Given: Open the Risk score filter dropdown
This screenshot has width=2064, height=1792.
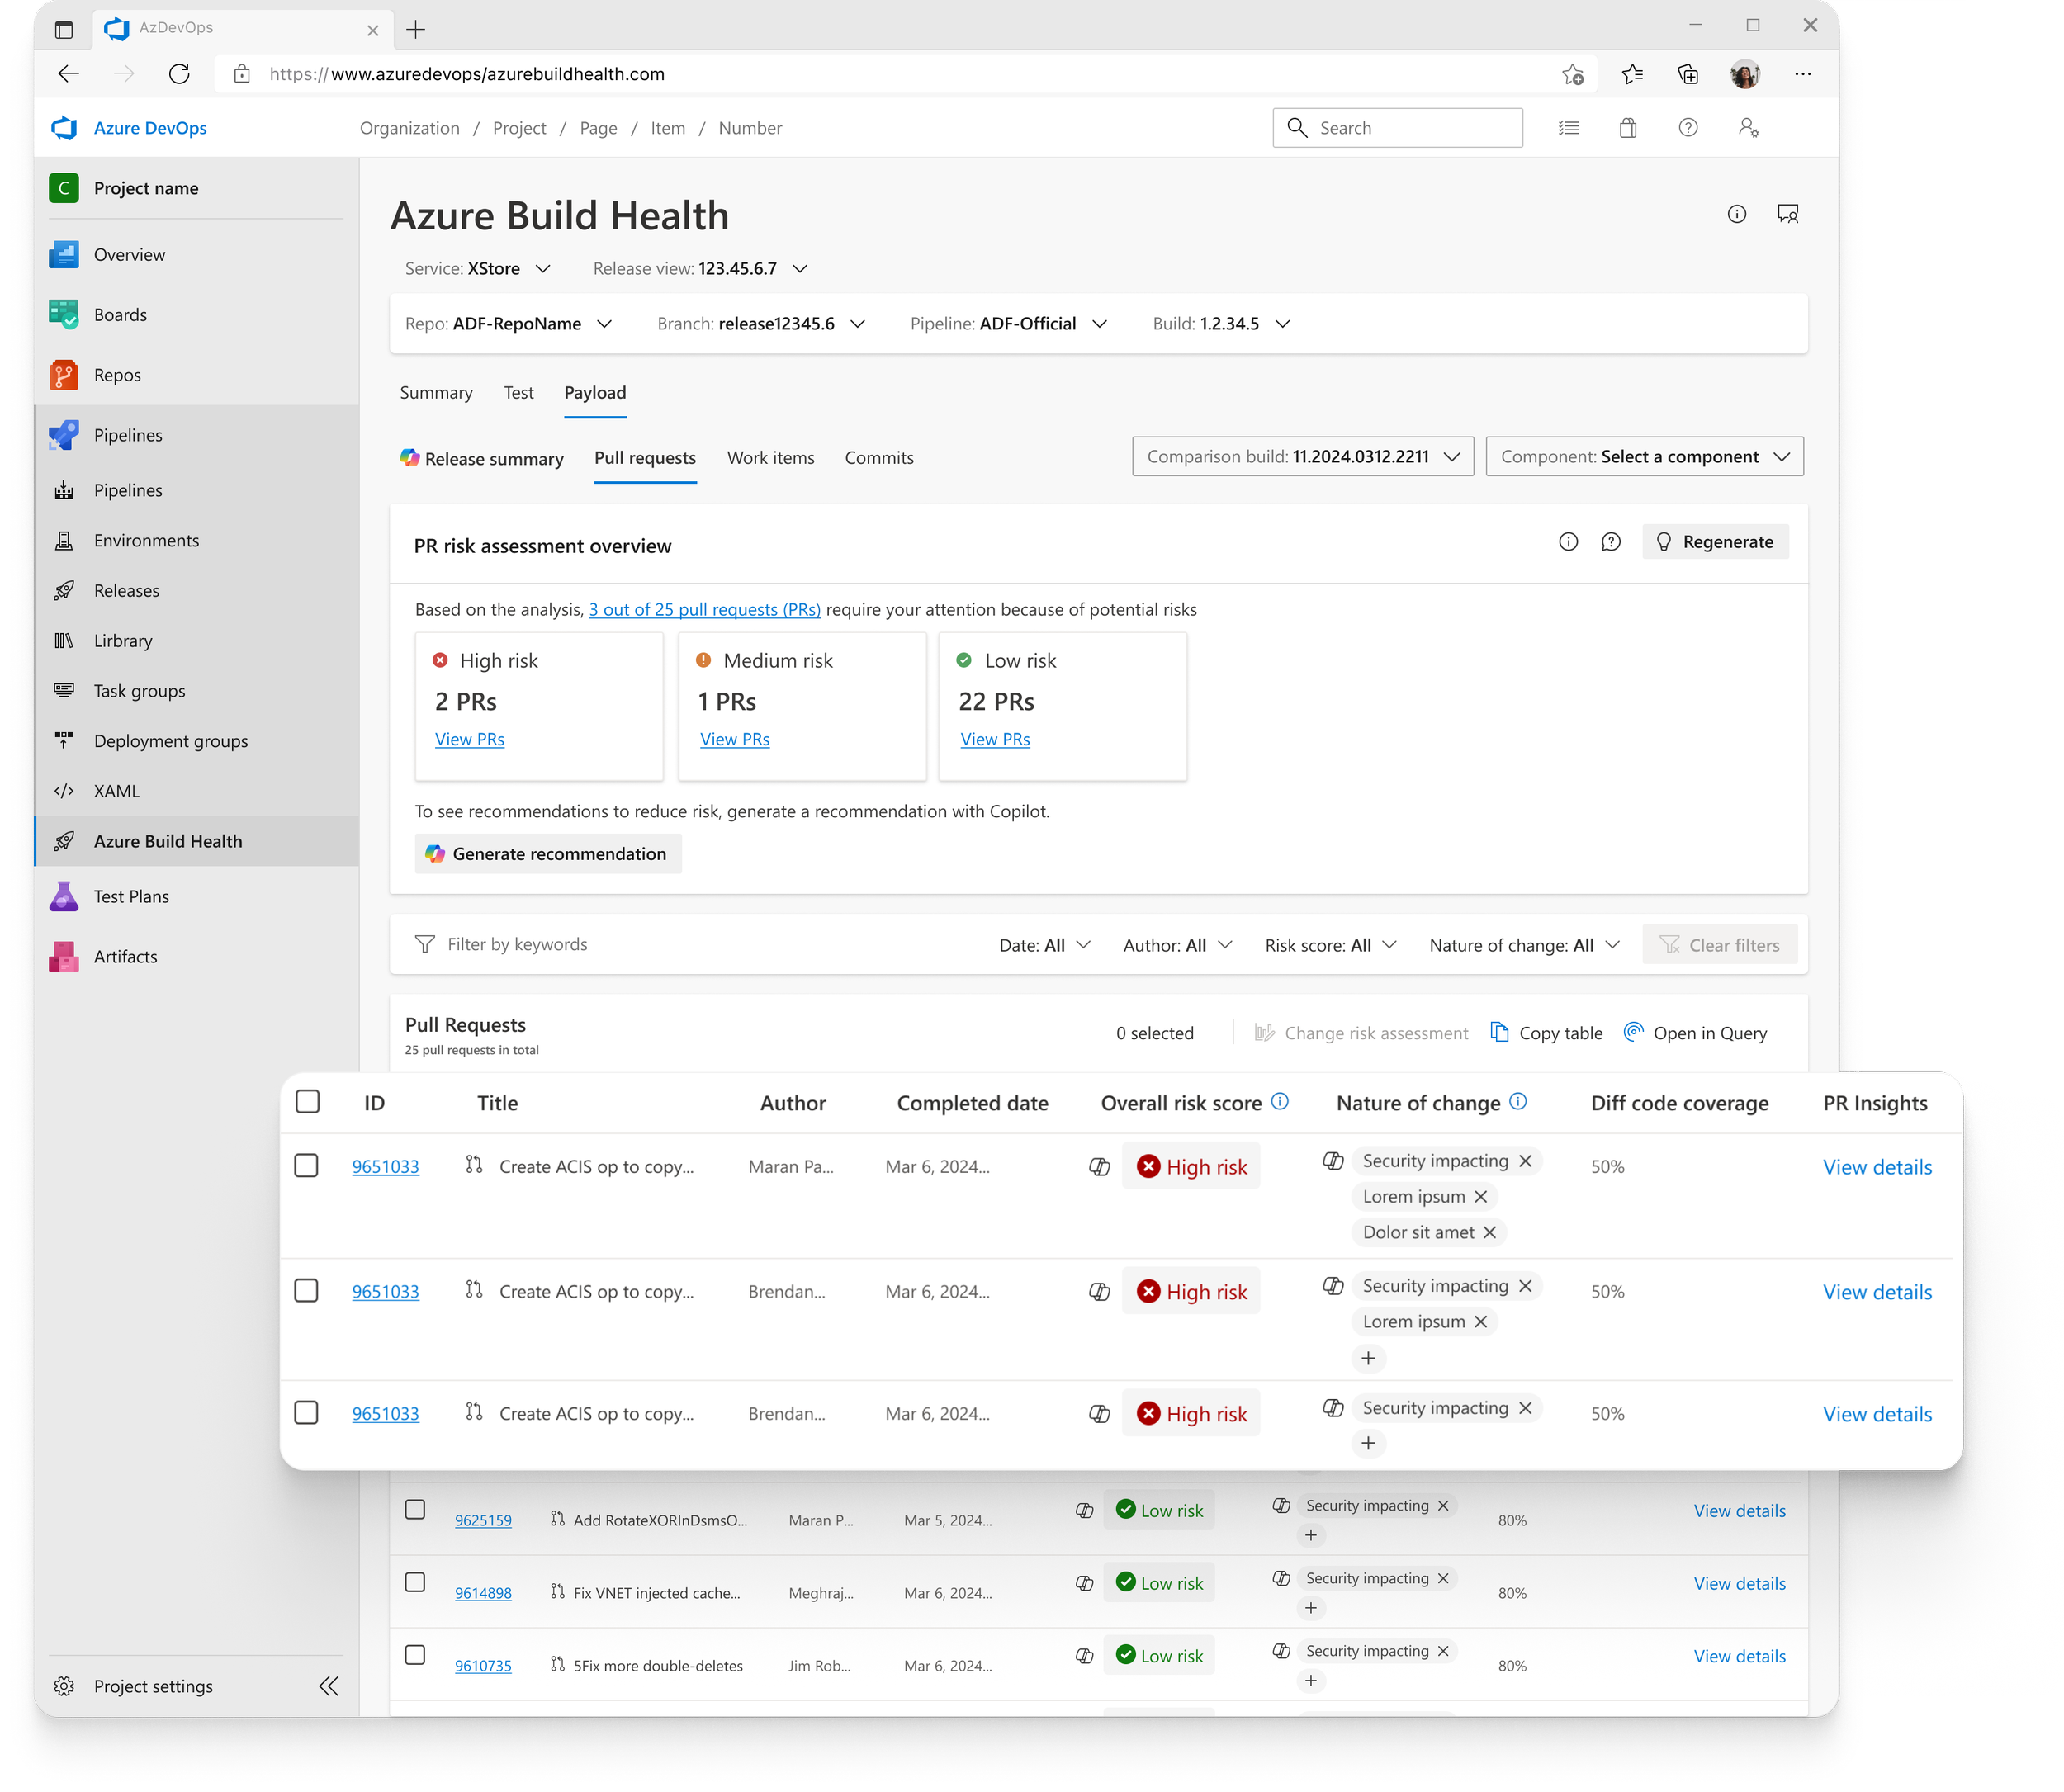Looking at the screenshot, I should pos(1330,945).
